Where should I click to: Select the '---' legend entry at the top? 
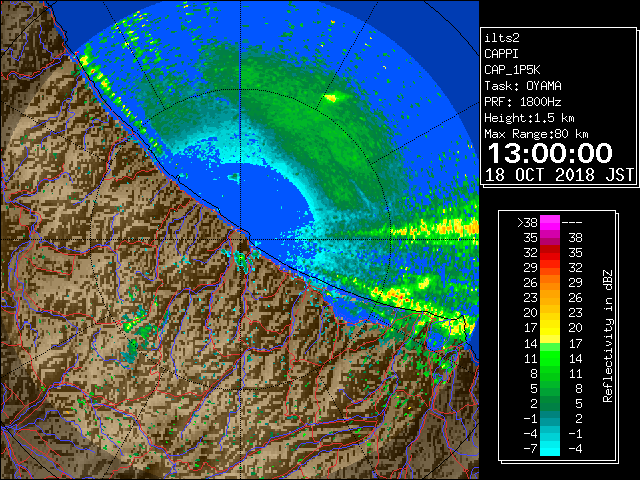point(572,223)
